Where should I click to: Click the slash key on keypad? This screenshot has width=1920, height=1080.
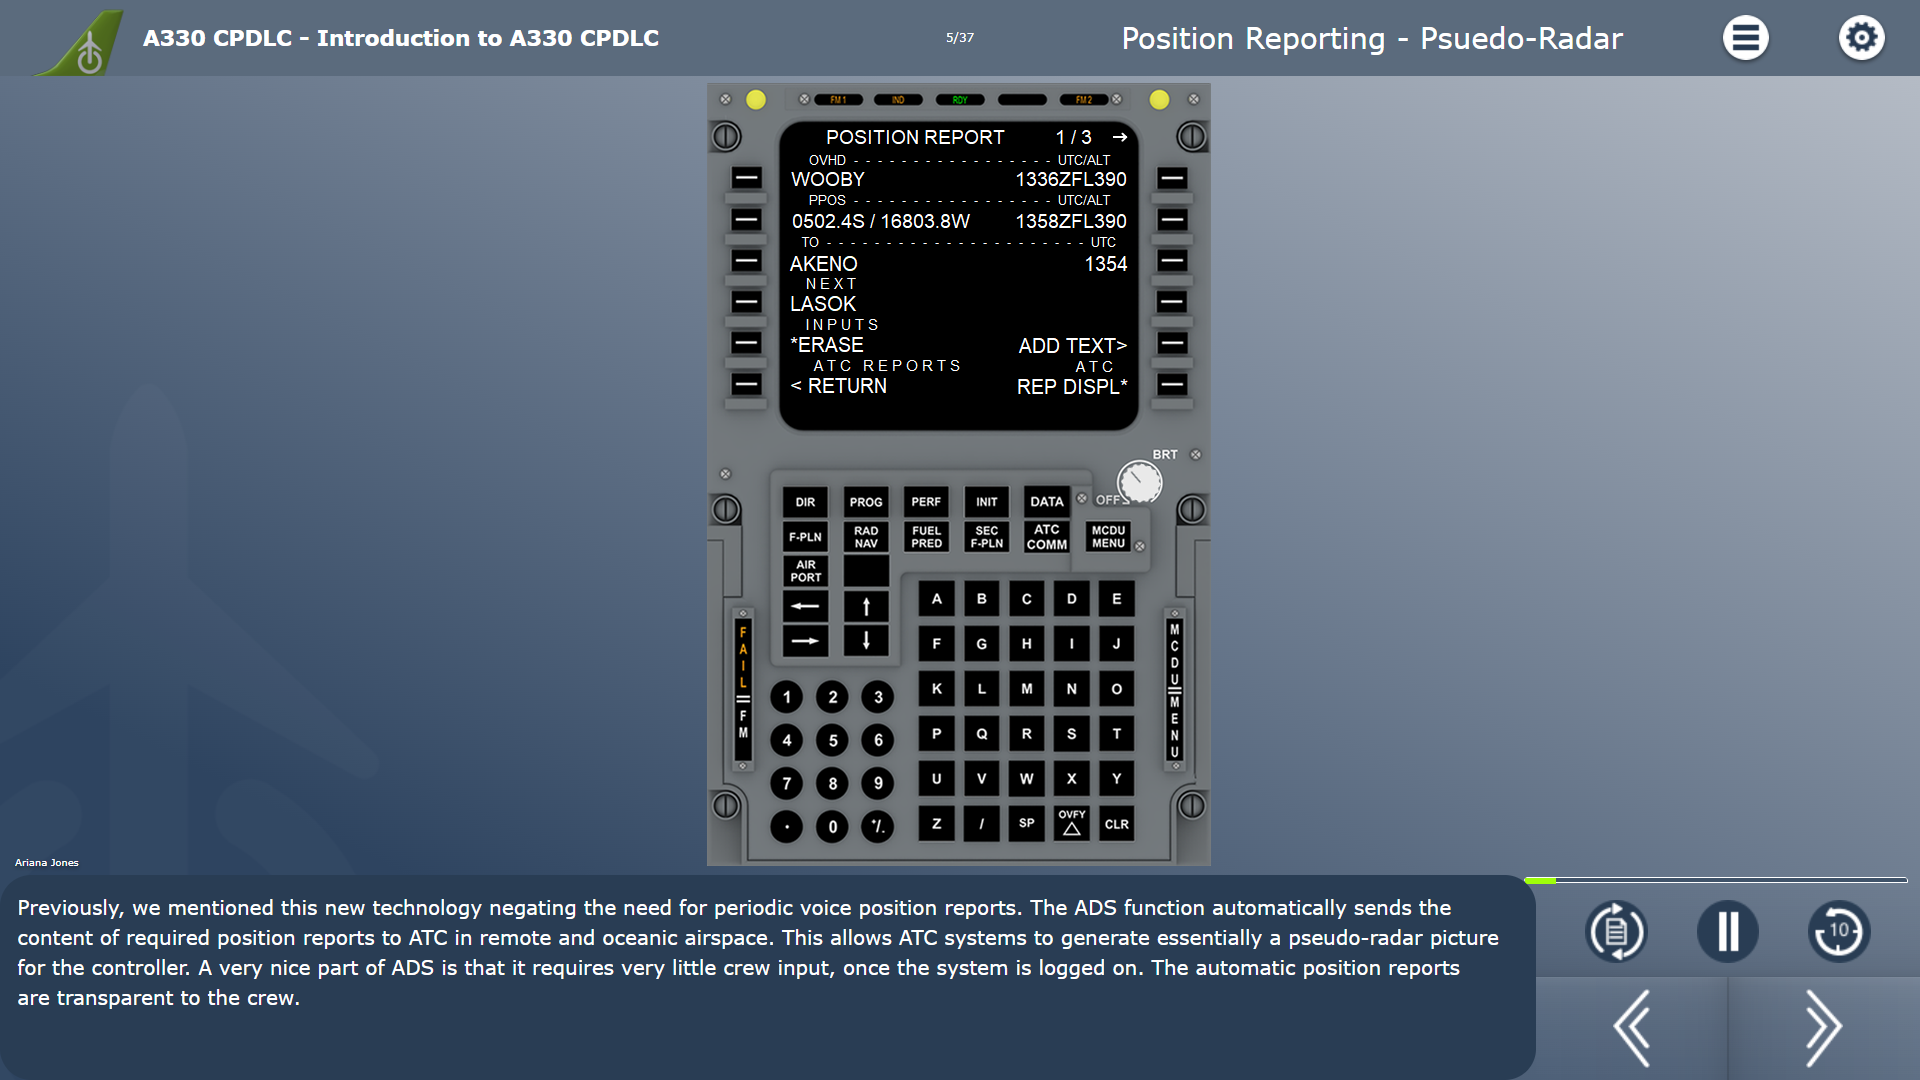(981, 824)
